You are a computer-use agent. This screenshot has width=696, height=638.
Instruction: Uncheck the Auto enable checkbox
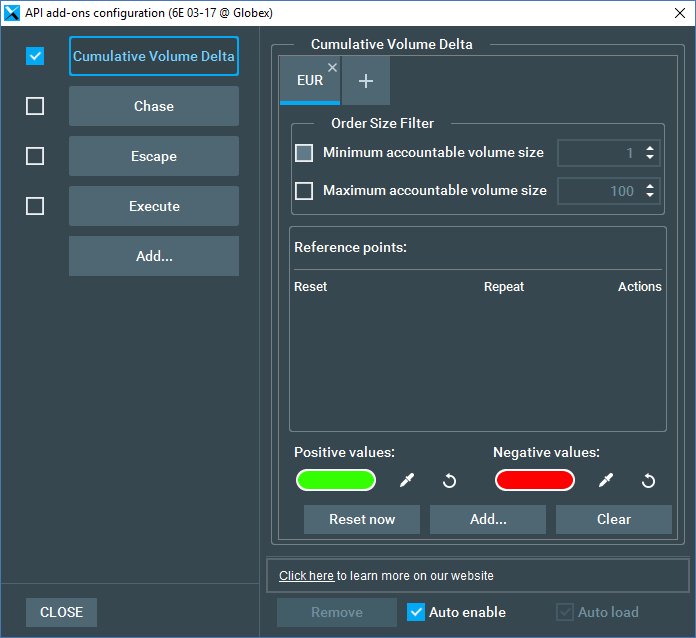[416, 612]
